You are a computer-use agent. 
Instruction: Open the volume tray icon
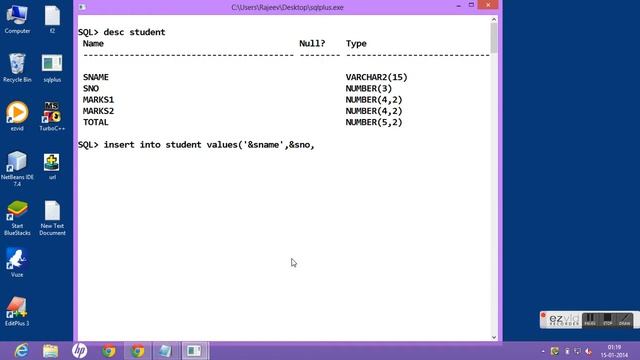tap(588, 351)
